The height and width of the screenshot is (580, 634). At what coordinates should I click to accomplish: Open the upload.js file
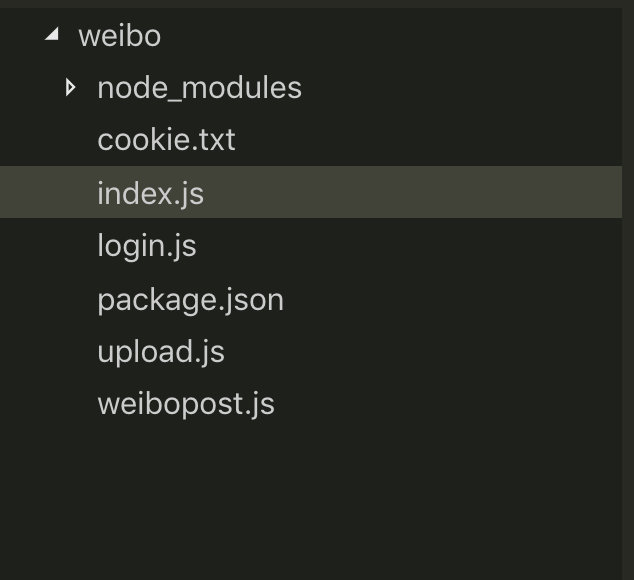[160, 352]
